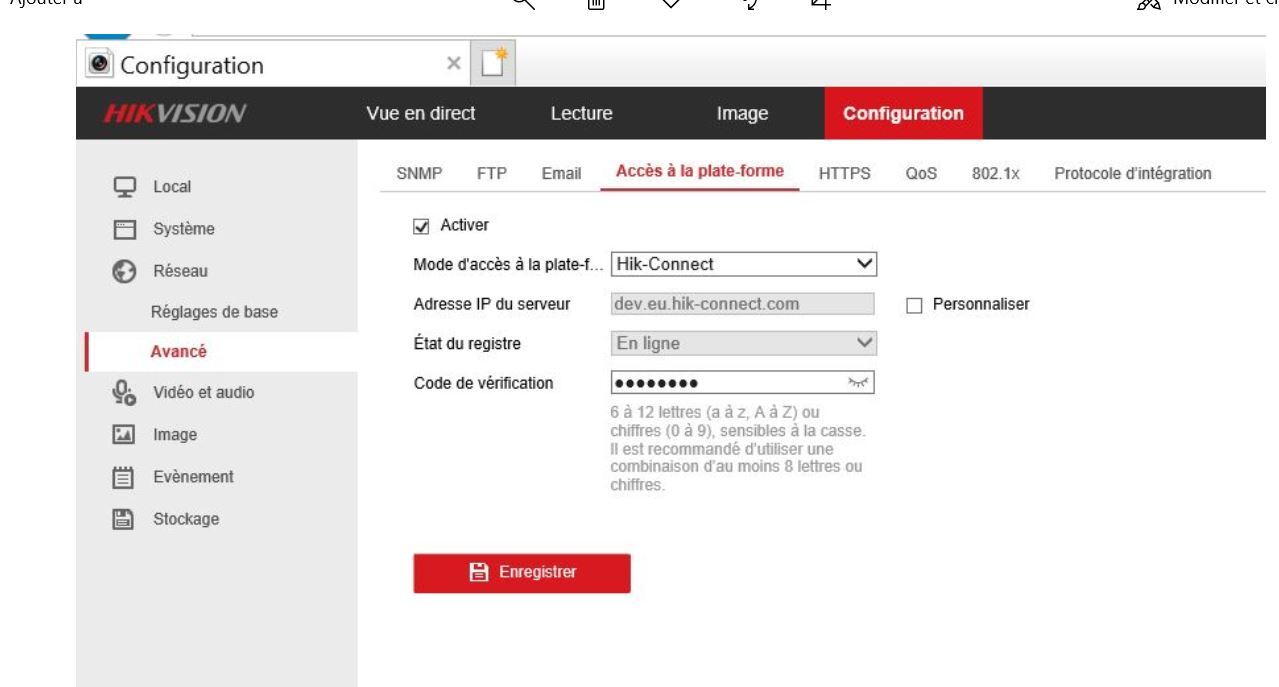The width and height of the screenshot is (1279, 687).
Task: Open the Local settings section
Action: [171, 186]
